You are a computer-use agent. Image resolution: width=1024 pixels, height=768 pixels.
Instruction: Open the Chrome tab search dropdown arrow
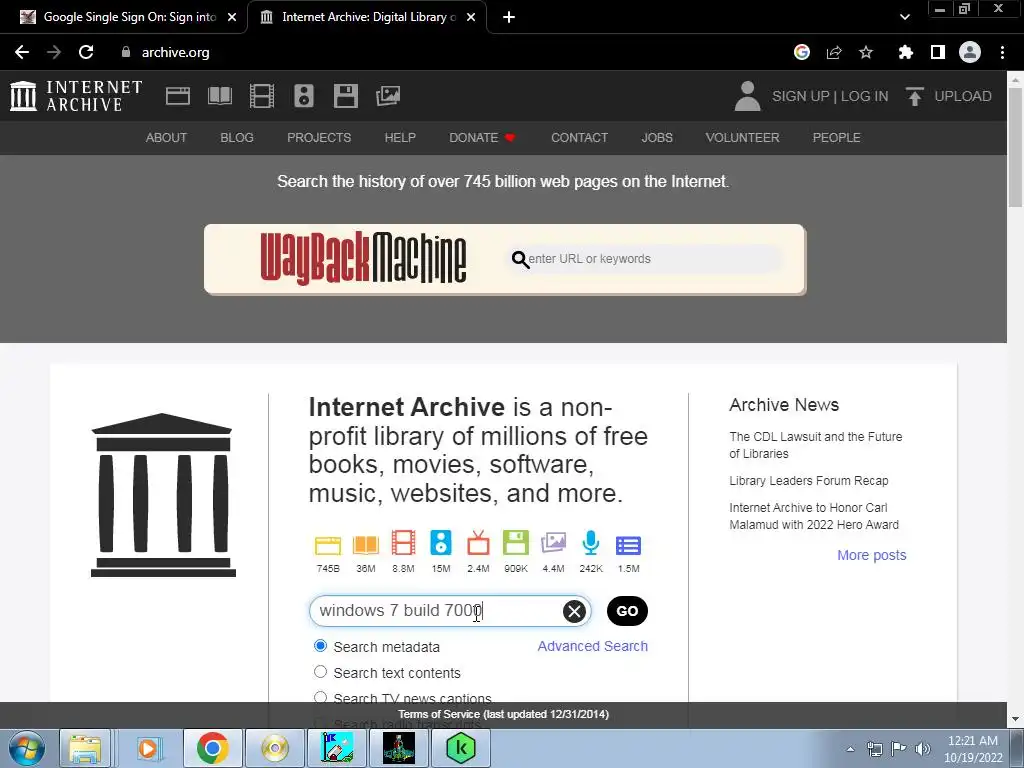[x=904, y=17]
